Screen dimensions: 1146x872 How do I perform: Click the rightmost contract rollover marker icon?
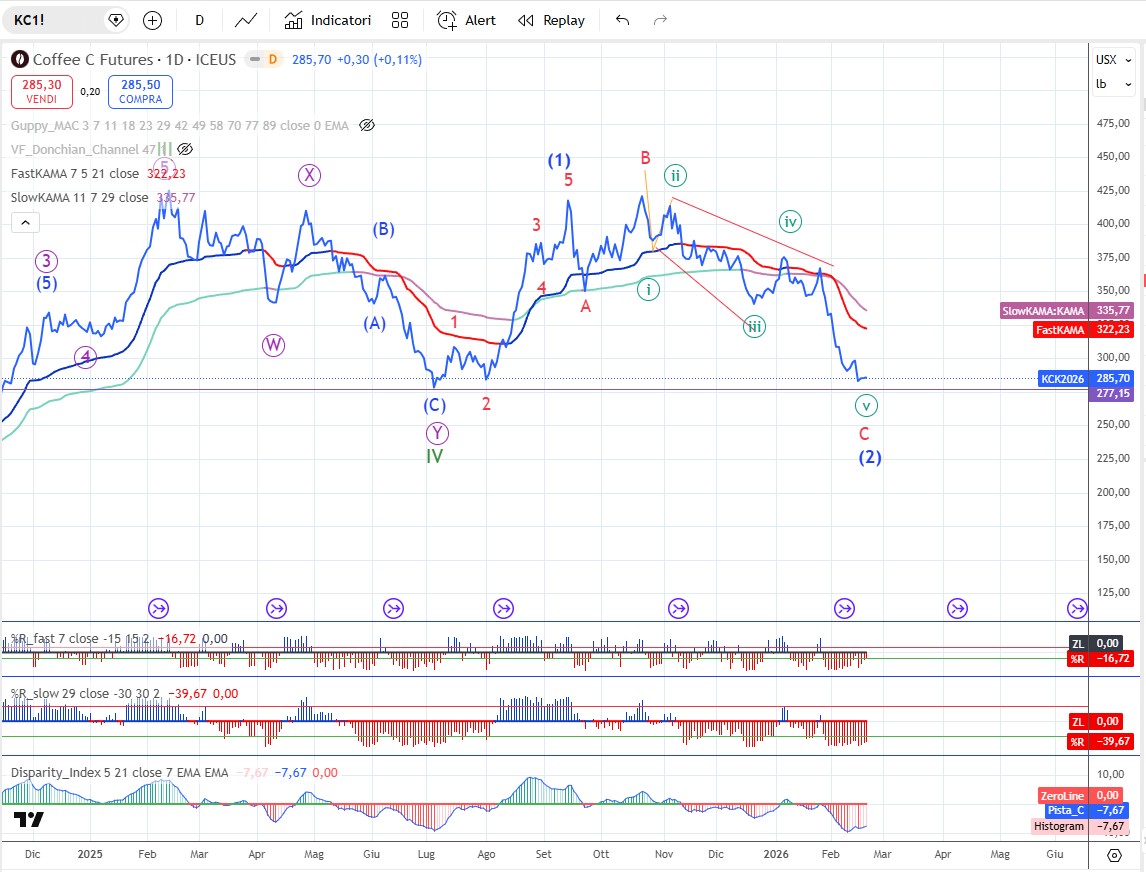coord(1076,608)
